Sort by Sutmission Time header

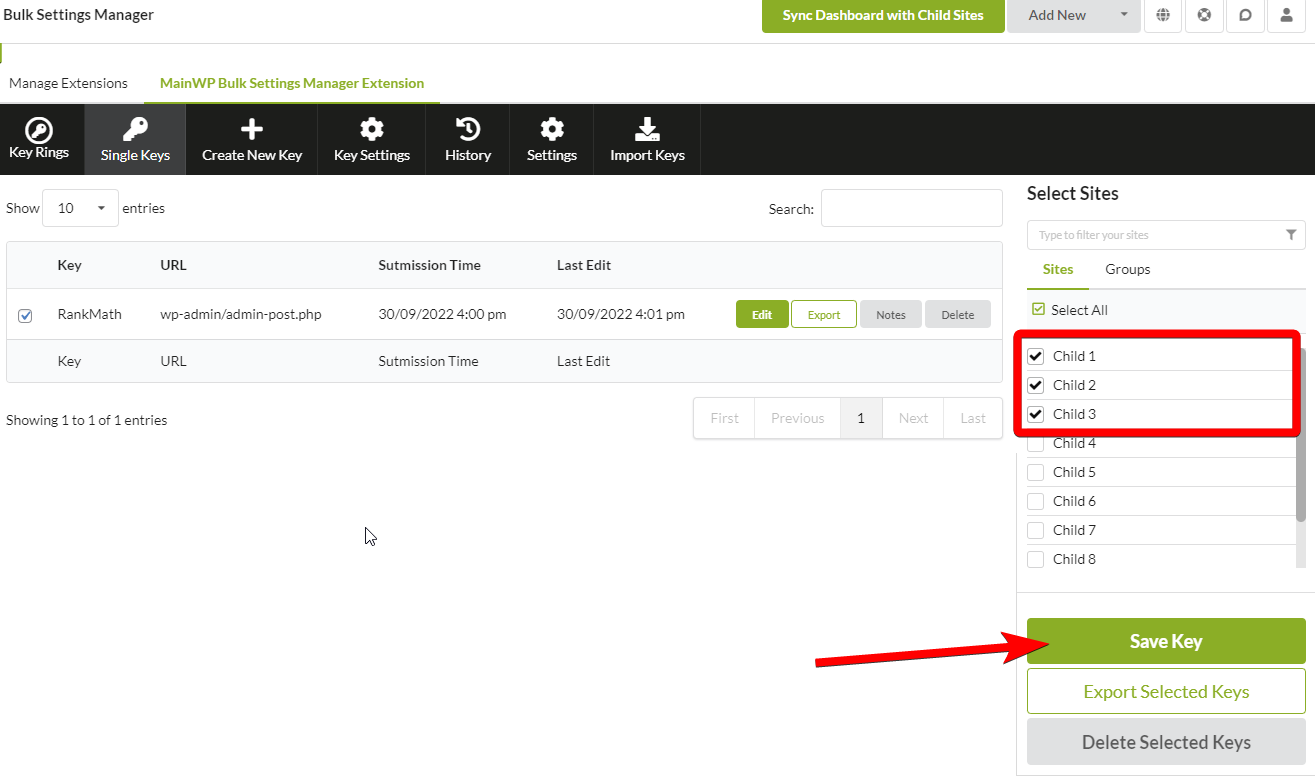pyautogui.click(x=429, y=265)
